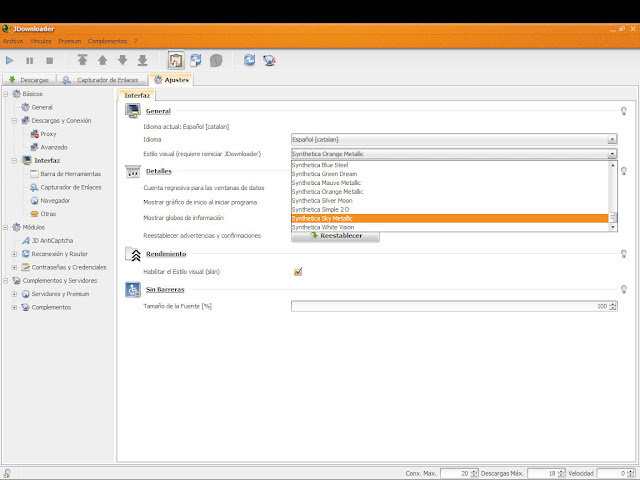This screenshot has width=640, height=480.
Task: Collapse the Descargas y Conexión tree node
Action: click(x=14, y=121)
